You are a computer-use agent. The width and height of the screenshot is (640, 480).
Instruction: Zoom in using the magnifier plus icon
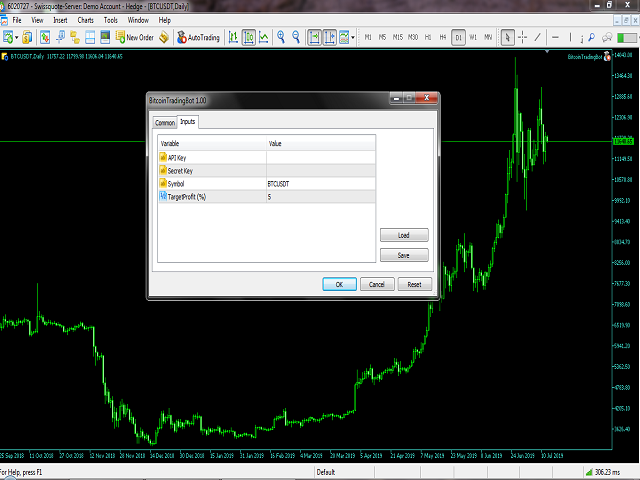[x=281, y=37]
